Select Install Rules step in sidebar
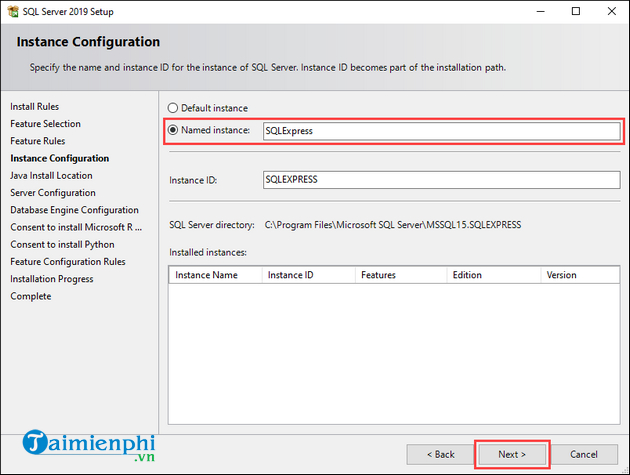Screen dimensions: 630x475 (x=35, y=106)
